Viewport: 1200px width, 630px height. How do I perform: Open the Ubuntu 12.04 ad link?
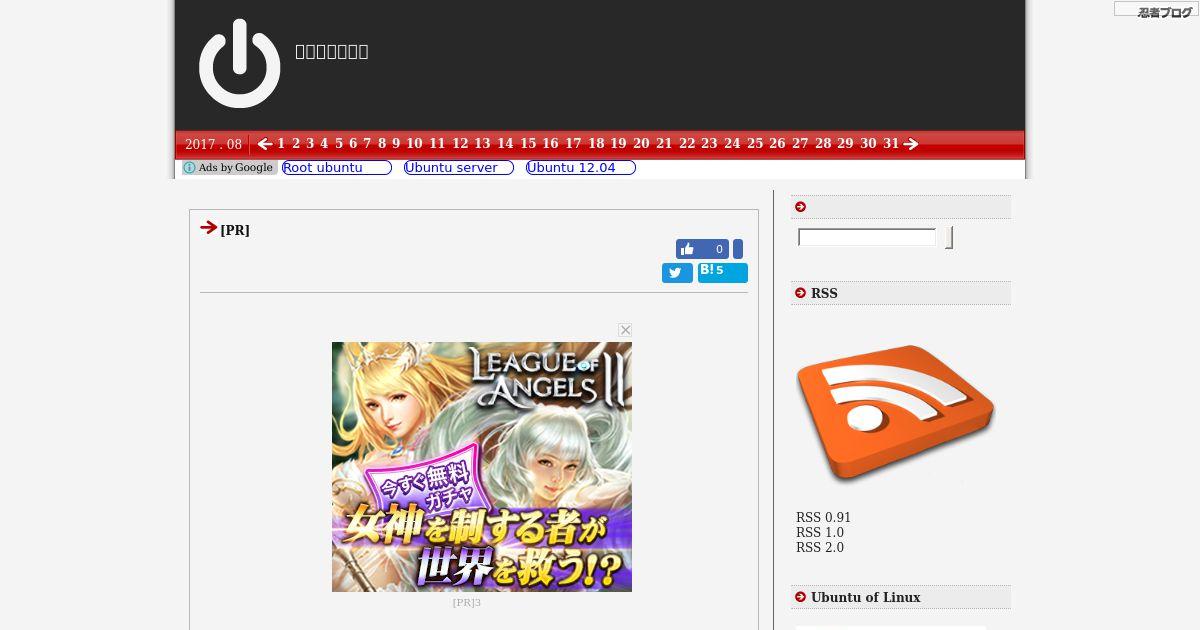pos(581,168)
